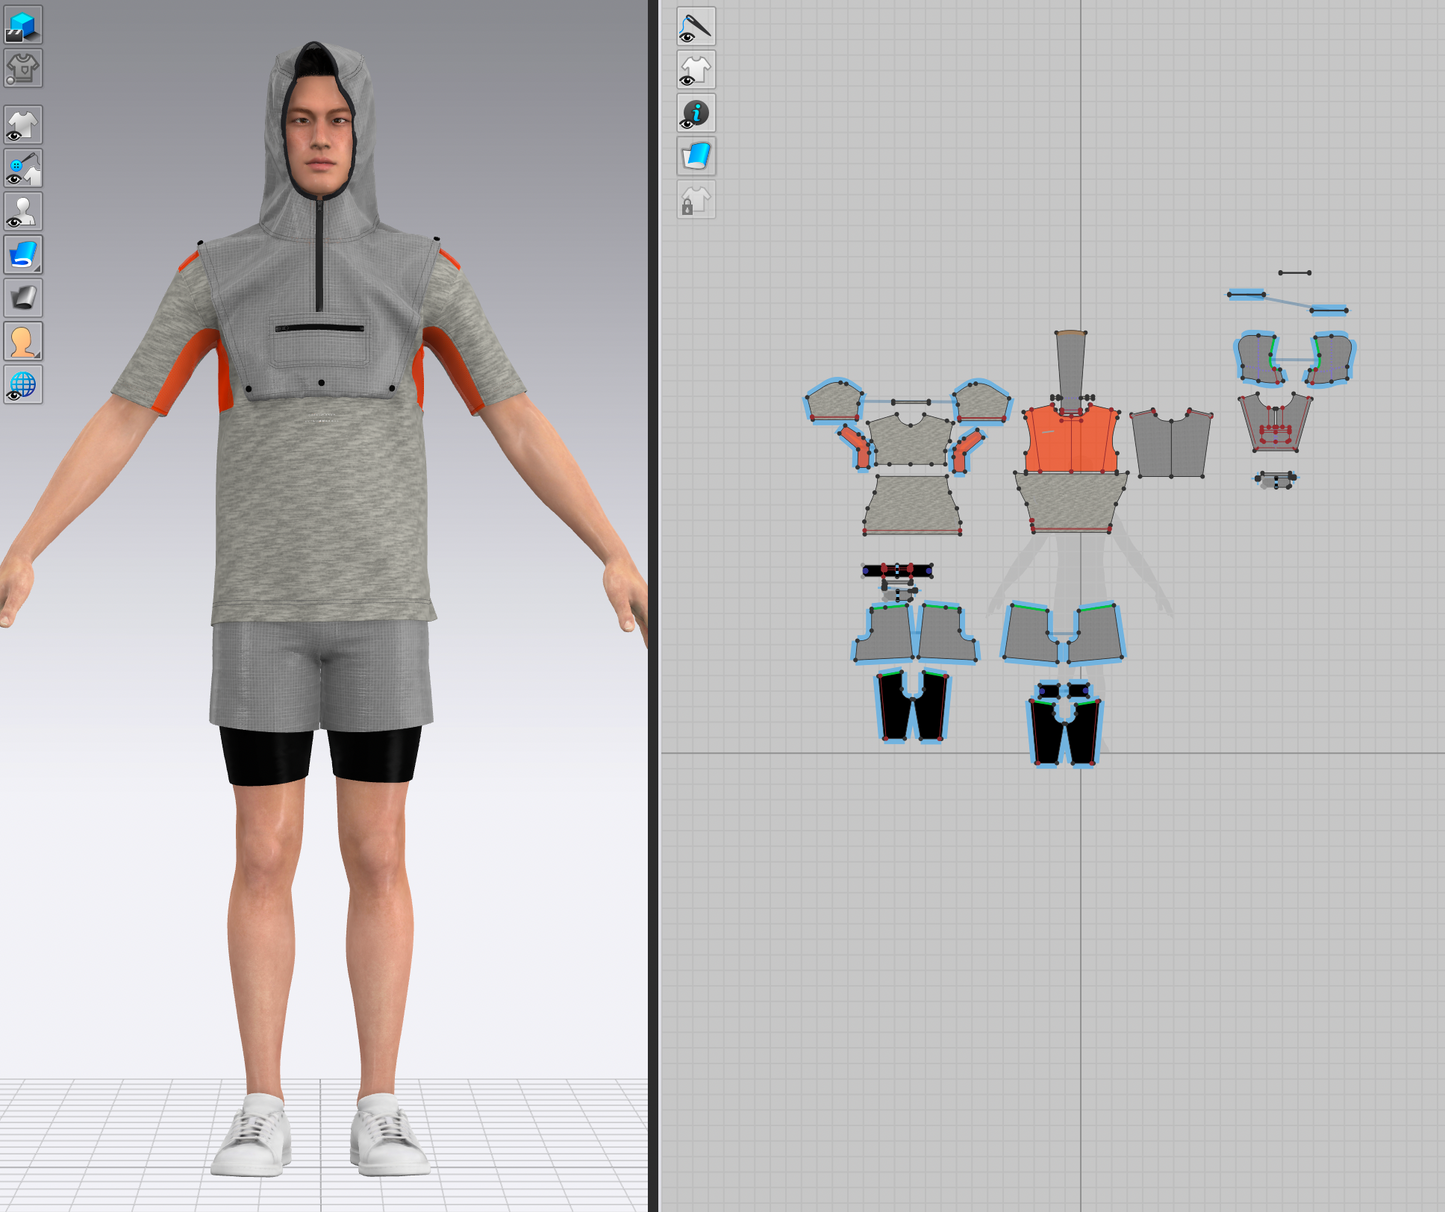This screenshot has height=1212, width=1445.
Task: Select the black waistband strip pattern
Action: coord(898,571)
